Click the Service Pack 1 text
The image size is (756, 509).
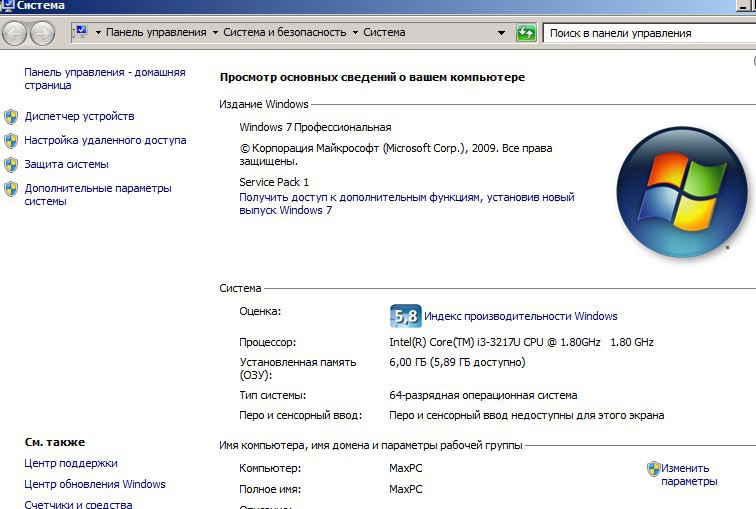point(274,182)
